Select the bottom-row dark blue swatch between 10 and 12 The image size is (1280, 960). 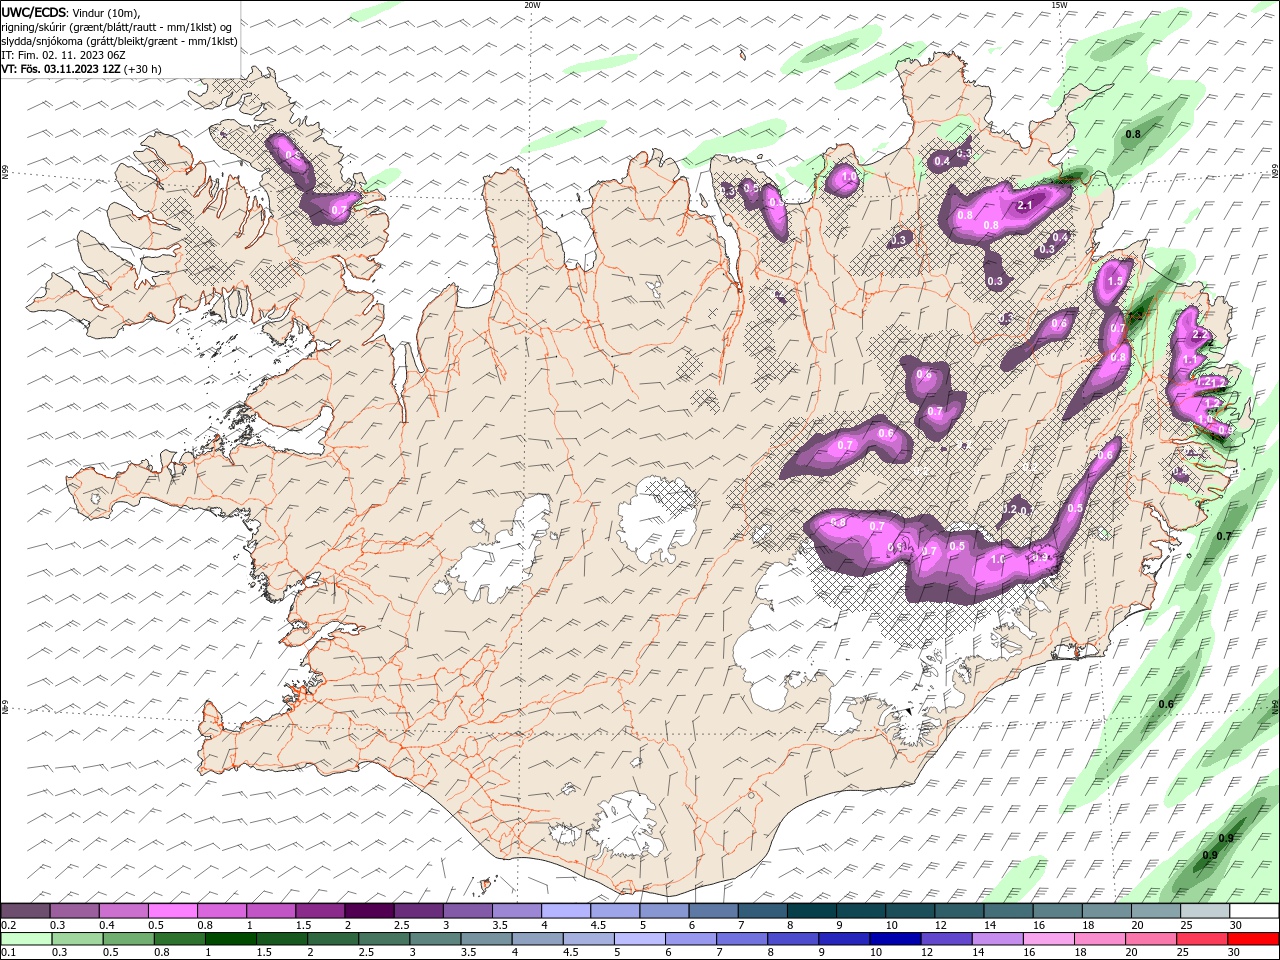coord(894,939)
